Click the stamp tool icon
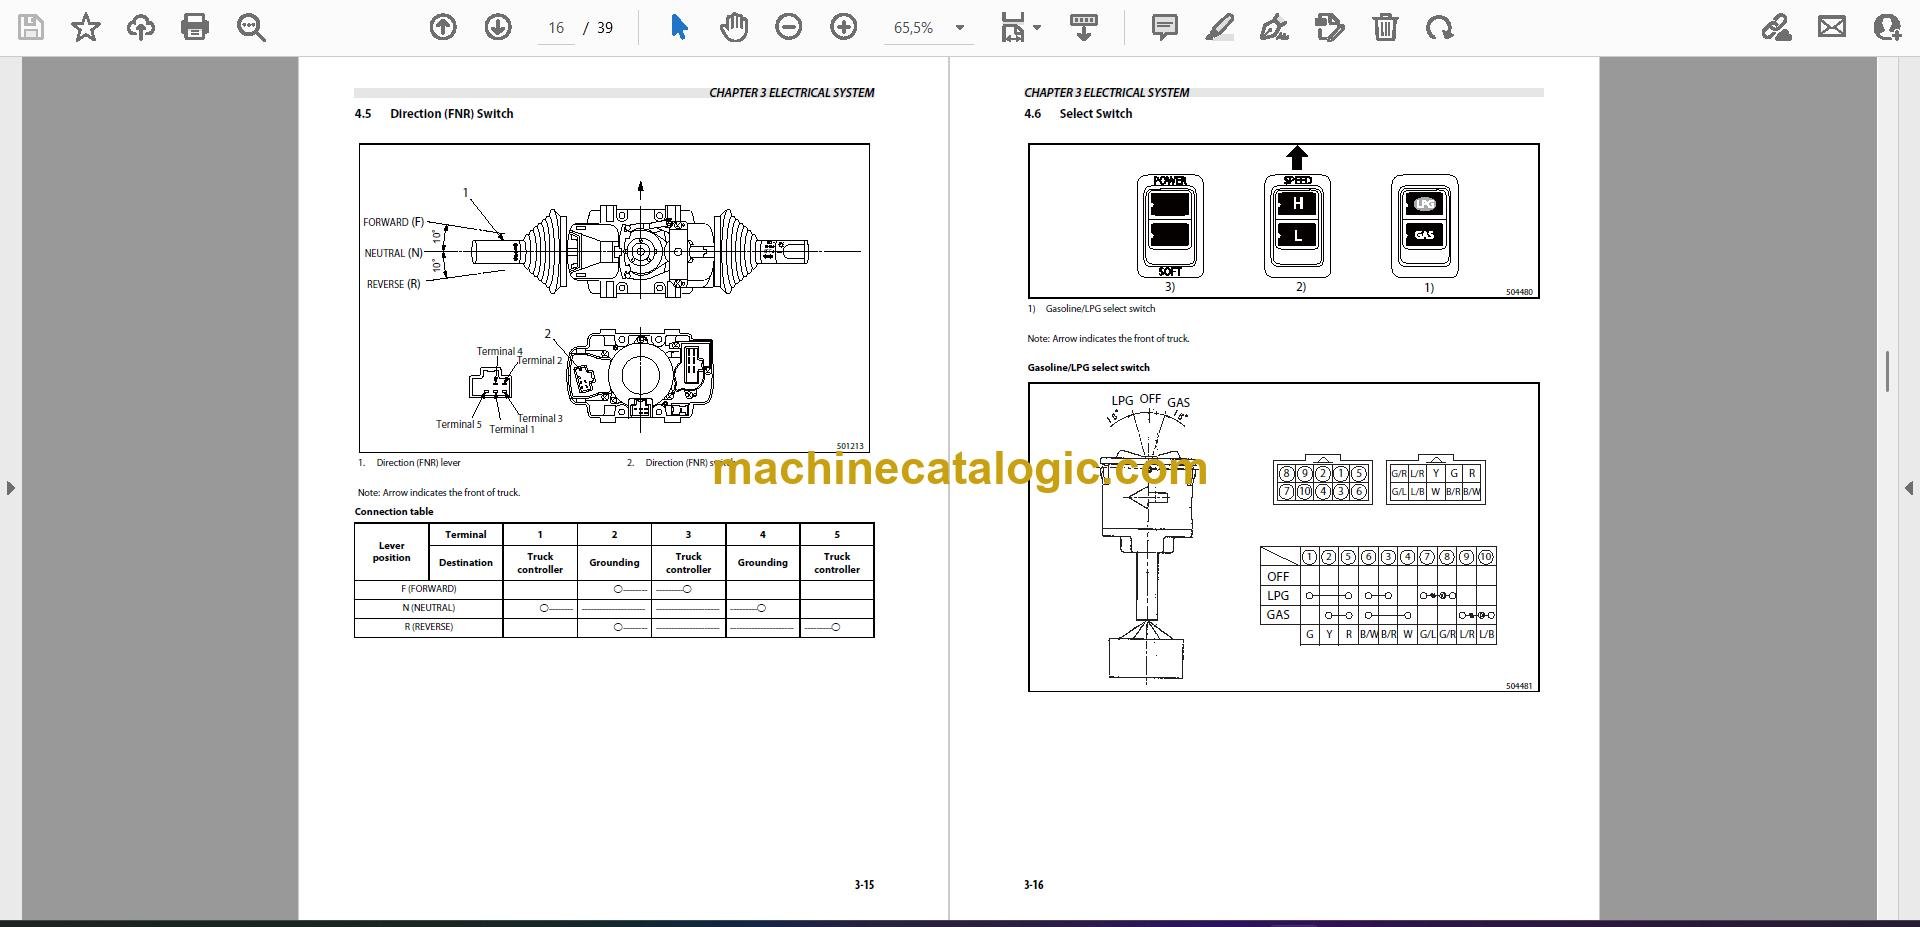Viewport: 1920px width, 927px height. click(1330, 27)
